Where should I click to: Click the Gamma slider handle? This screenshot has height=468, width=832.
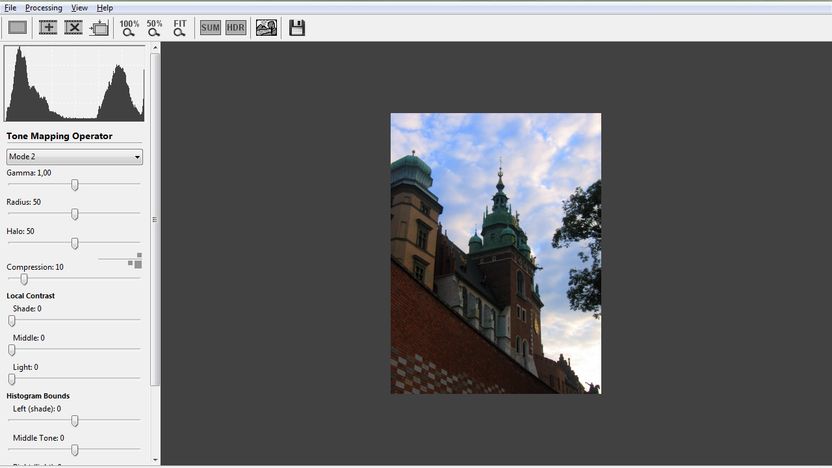pos(75,185)
